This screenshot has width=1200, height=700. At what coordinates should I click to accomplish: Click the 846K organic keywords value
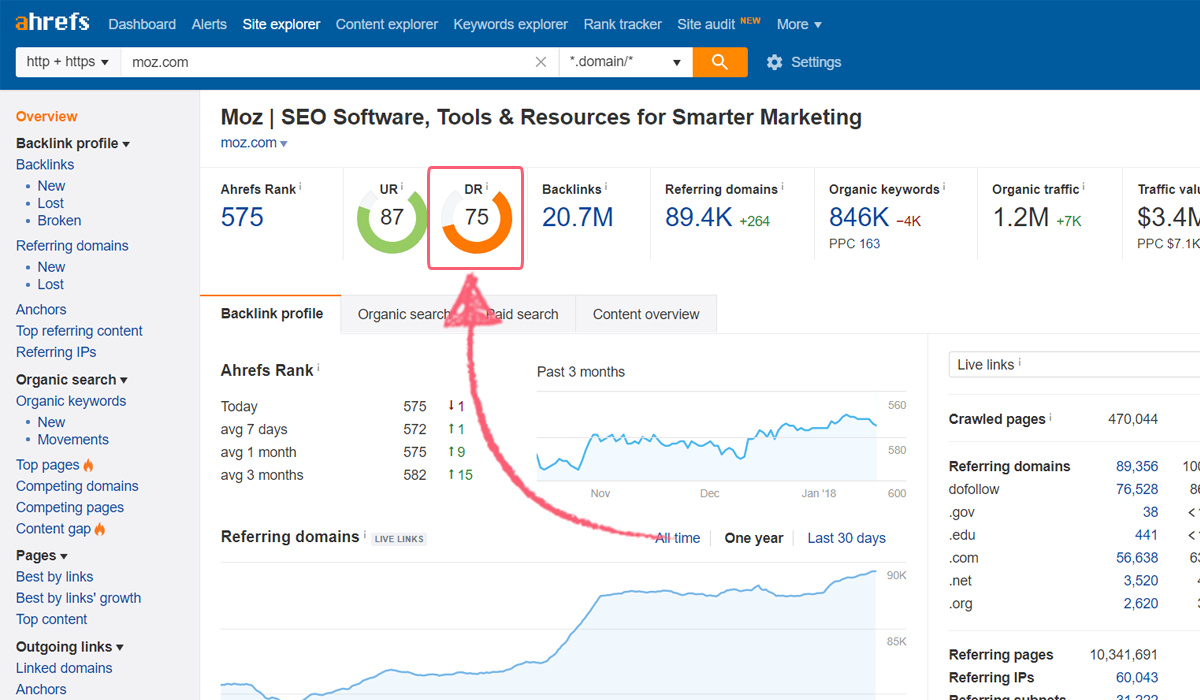click(x=859, y=217)
